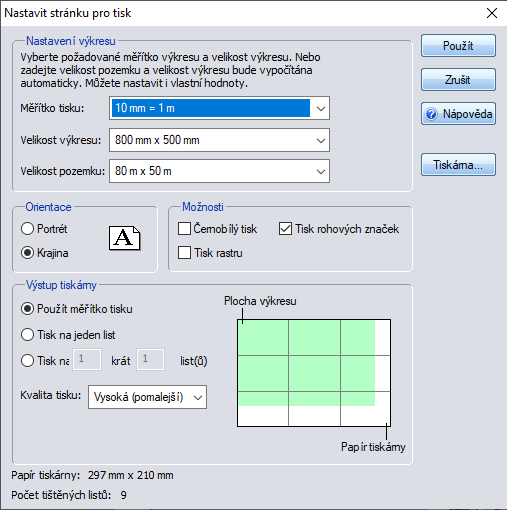
Task: Open the Kvalita tisku dropdown
Action: 147,397
